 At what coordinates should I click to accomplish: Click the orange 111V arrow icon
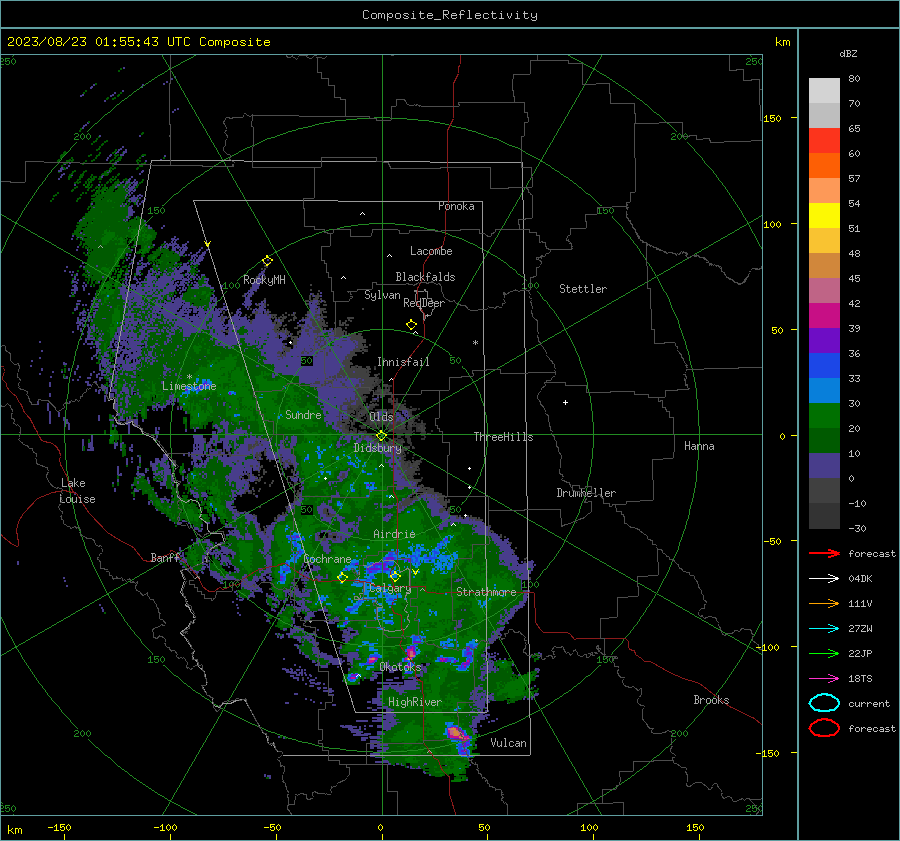click(x=824, y=603)
